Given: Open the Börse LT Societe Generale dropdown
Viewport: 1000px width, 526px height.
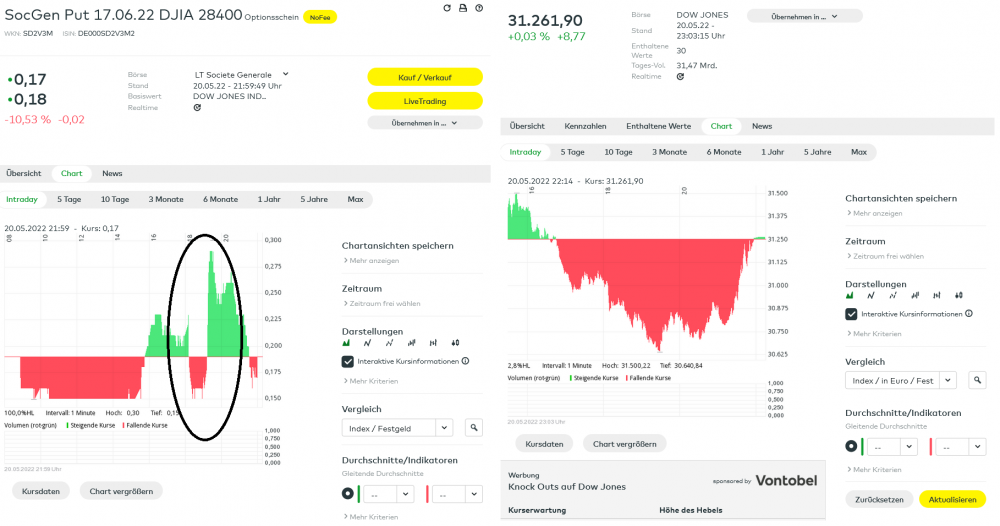Looking at the screenshot, I should [241, 75].
